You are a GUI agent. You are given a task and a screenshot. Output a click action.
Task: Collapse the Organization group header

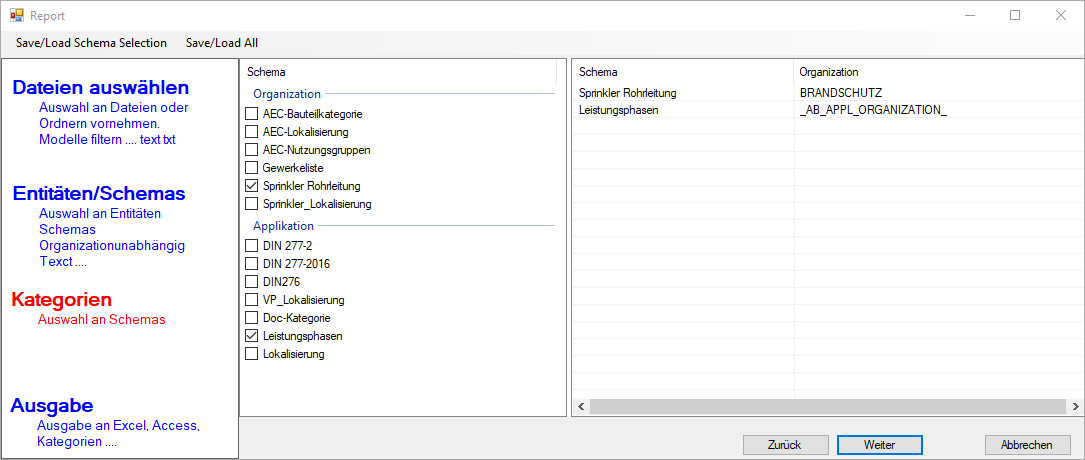pos(287,93)
